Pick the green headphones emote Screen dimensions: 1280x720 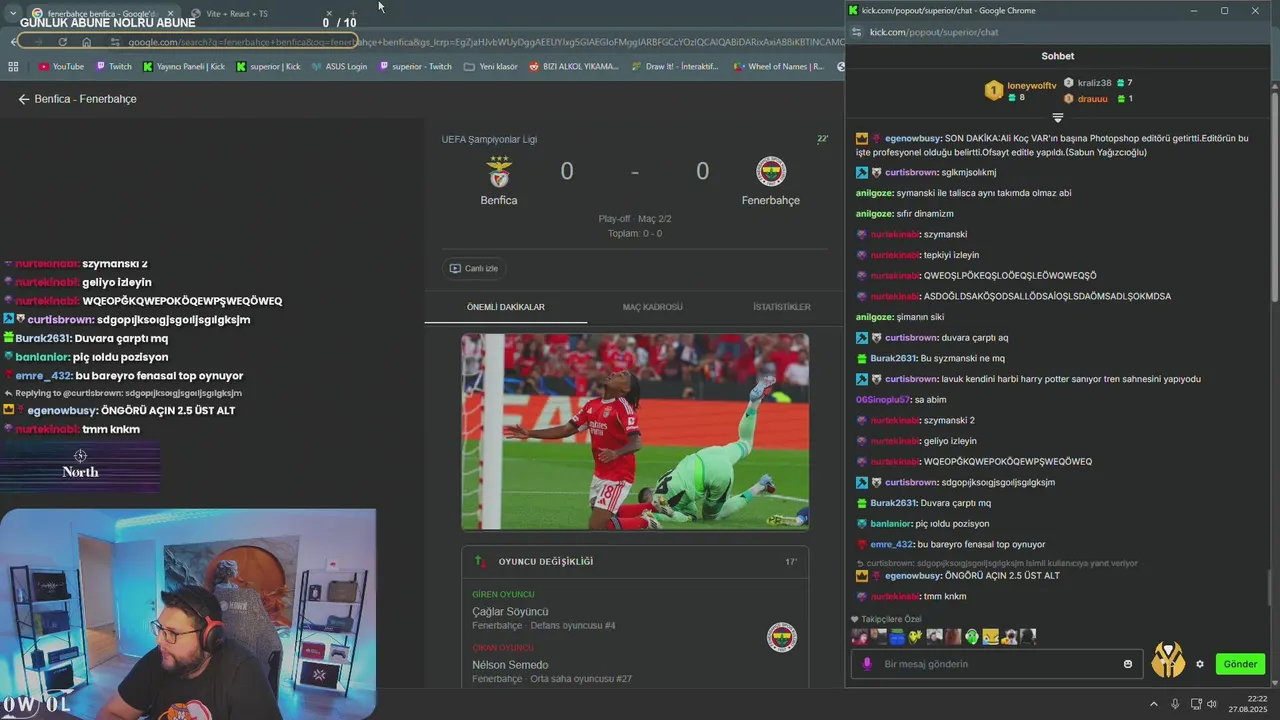tap(972, 637)
